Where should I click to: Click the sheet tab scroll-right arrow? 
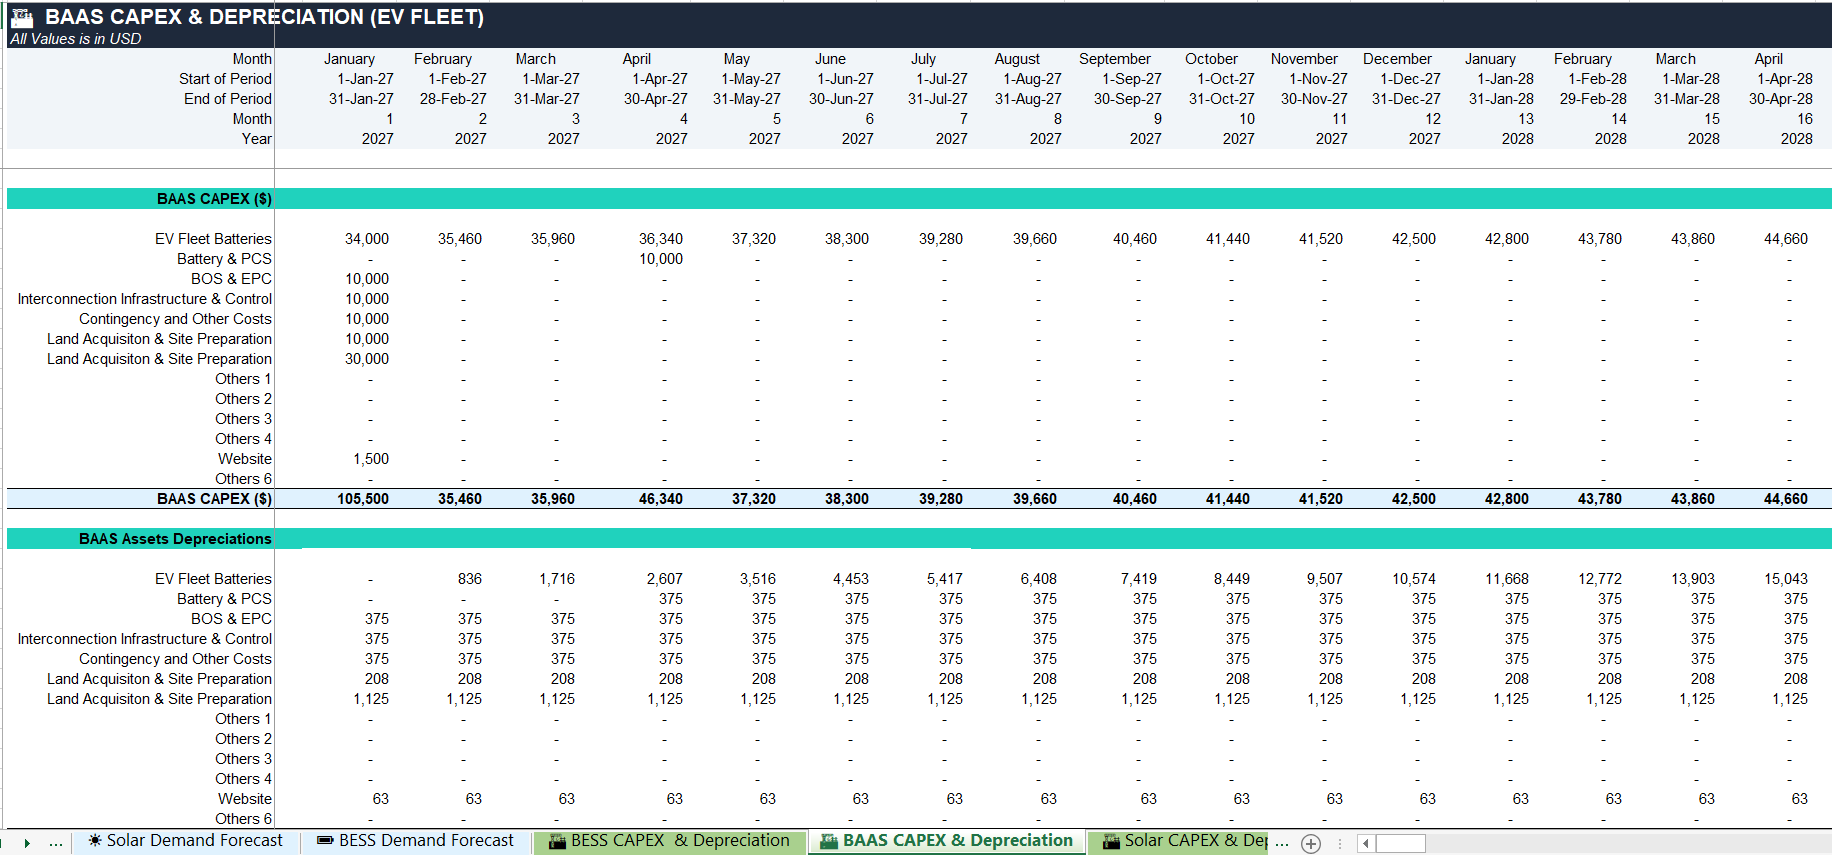pos(27,843)
